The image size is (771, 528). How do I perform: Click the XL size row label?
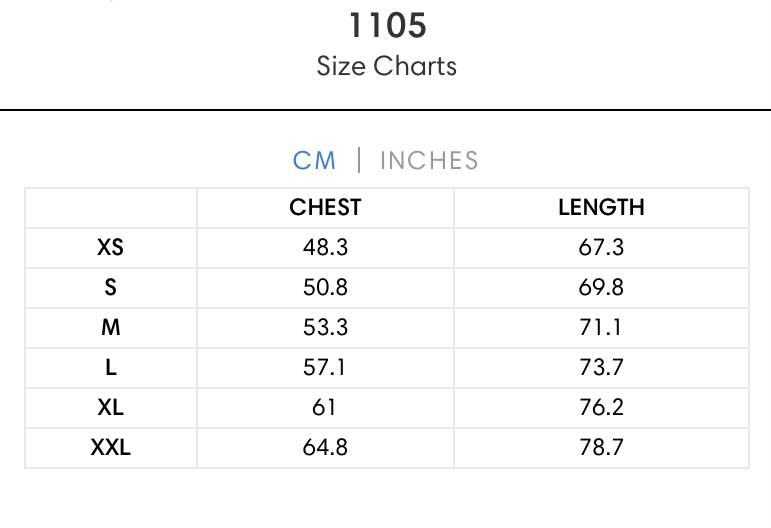pyautogui.click(x=111, y=408)
